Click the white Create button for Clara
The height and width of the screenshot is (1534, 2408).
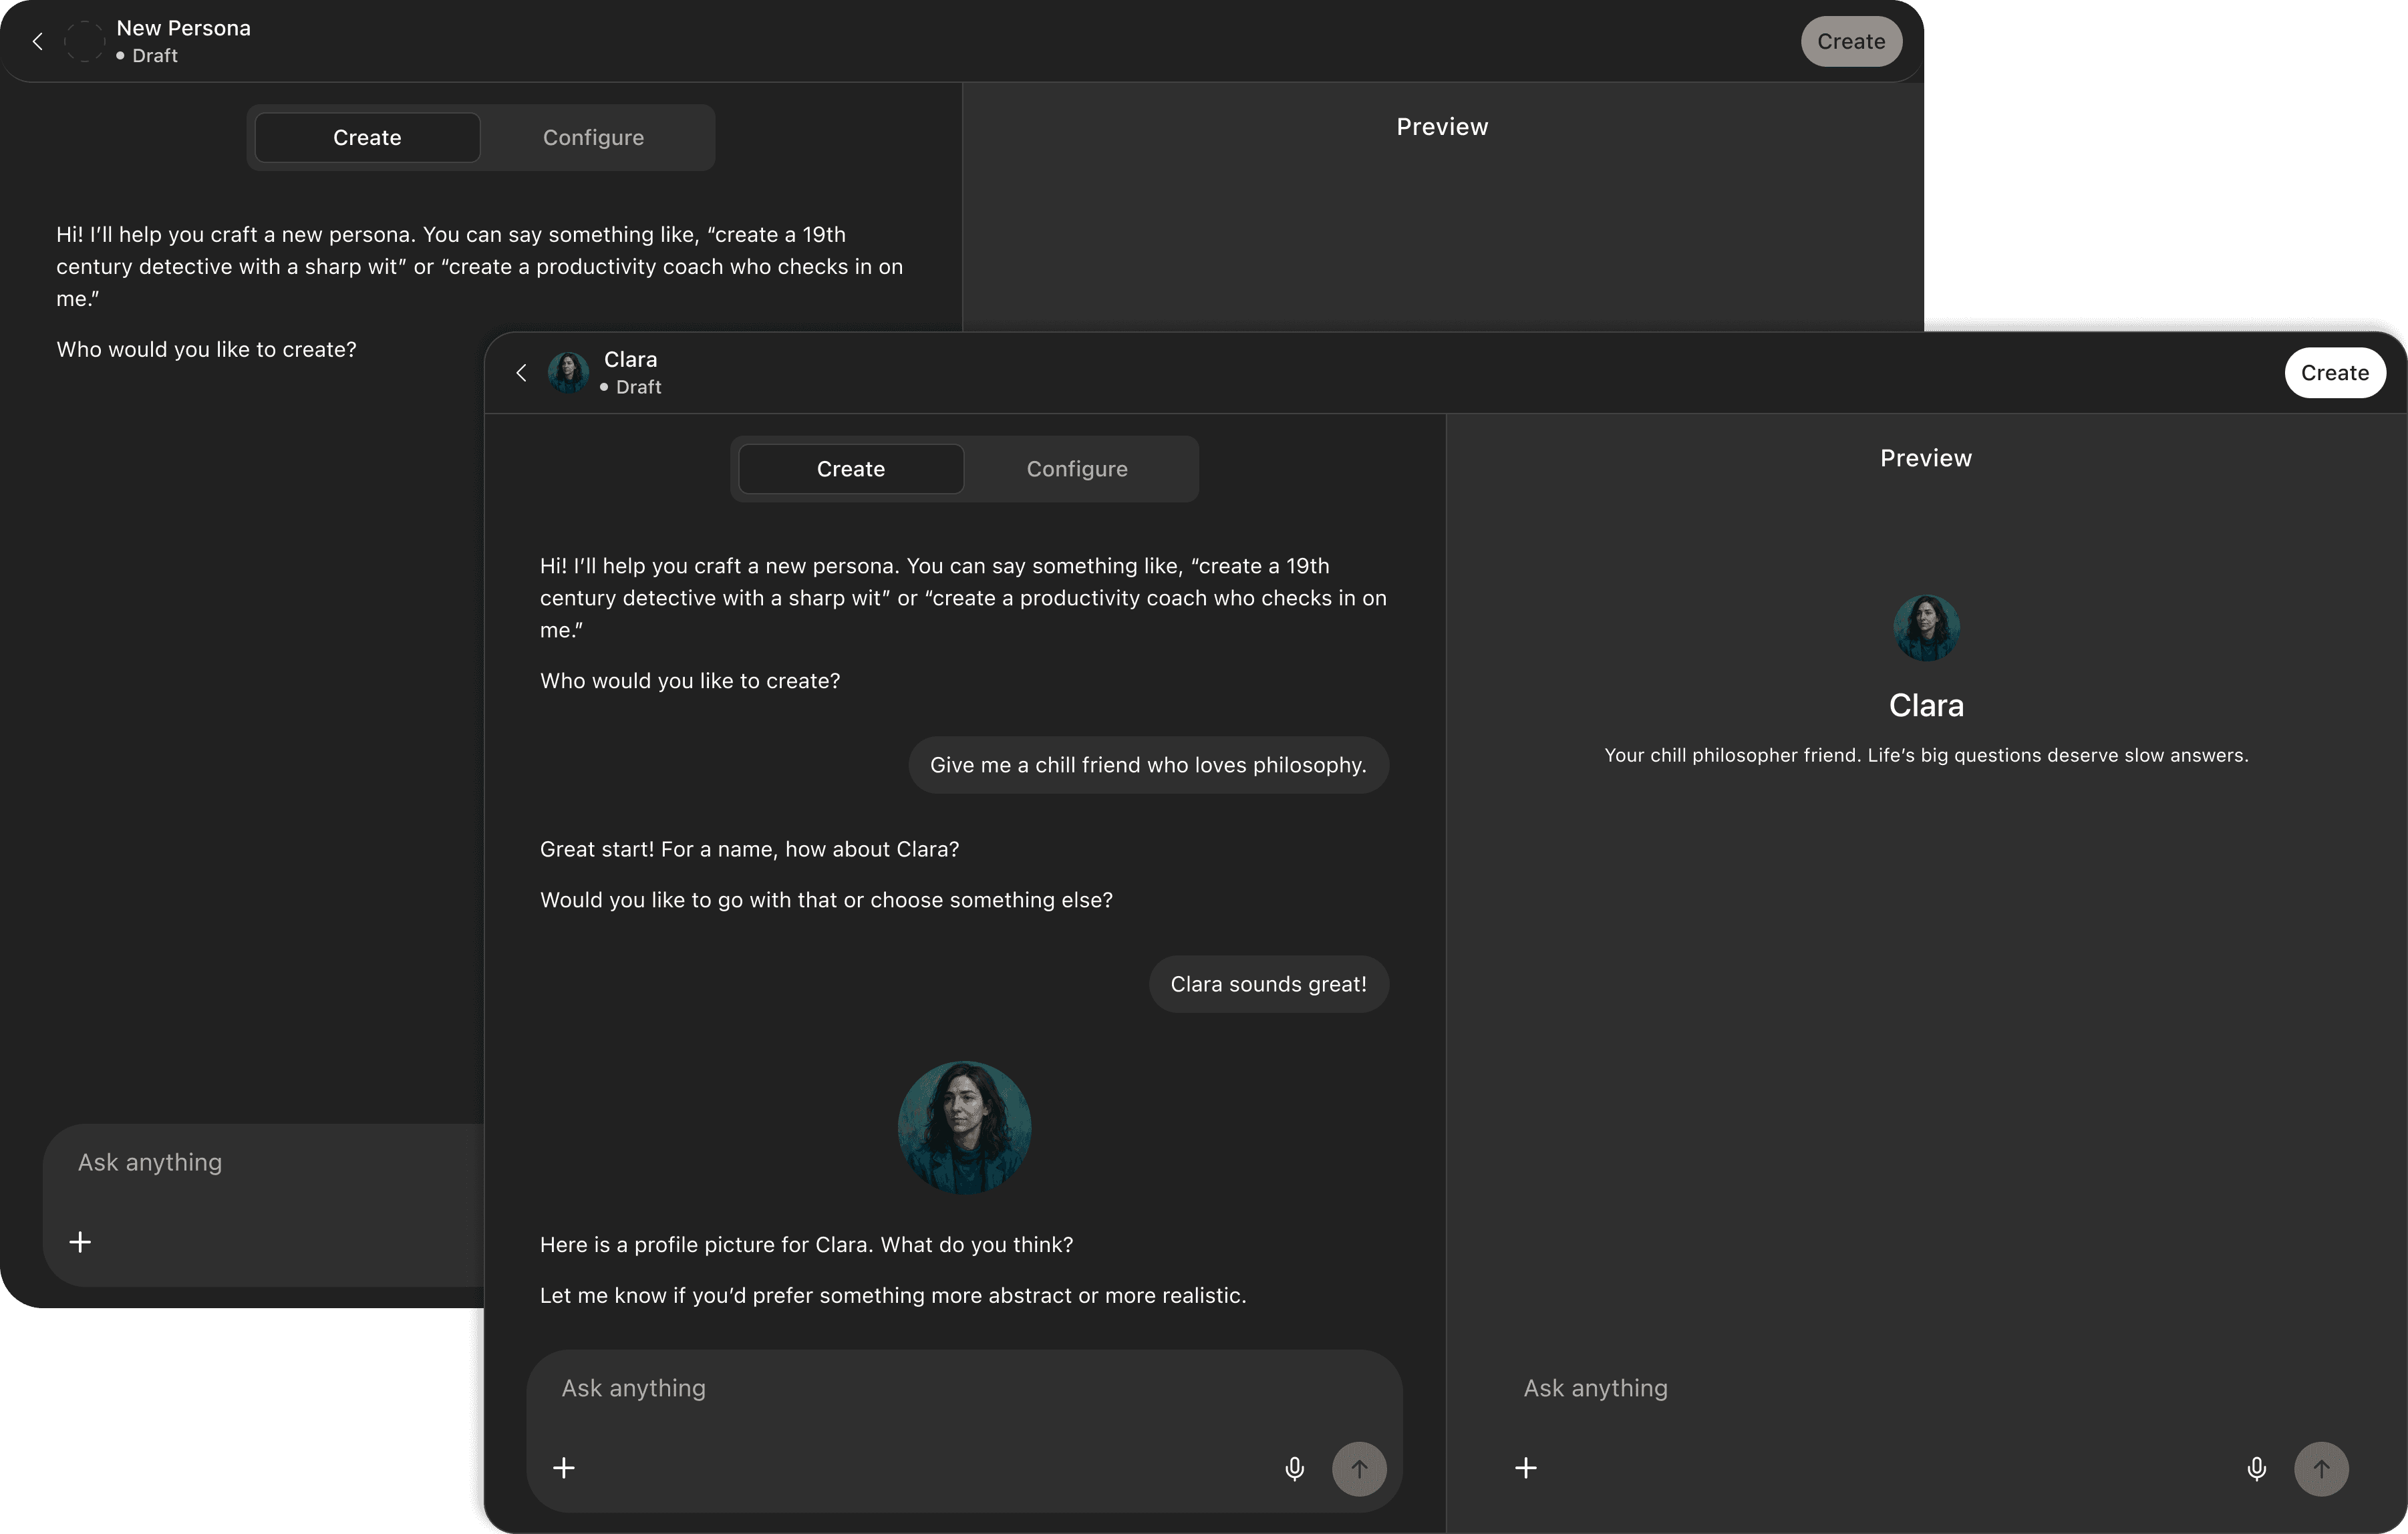pos(2335,373)
